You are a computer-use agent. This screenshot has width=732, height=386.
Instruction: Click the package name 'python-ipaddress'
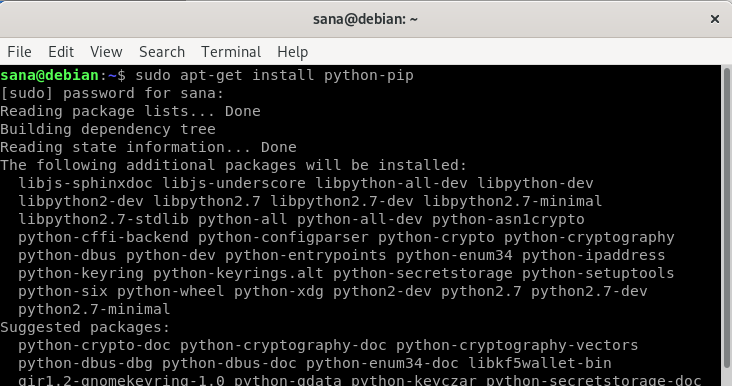tap(594, 255)
